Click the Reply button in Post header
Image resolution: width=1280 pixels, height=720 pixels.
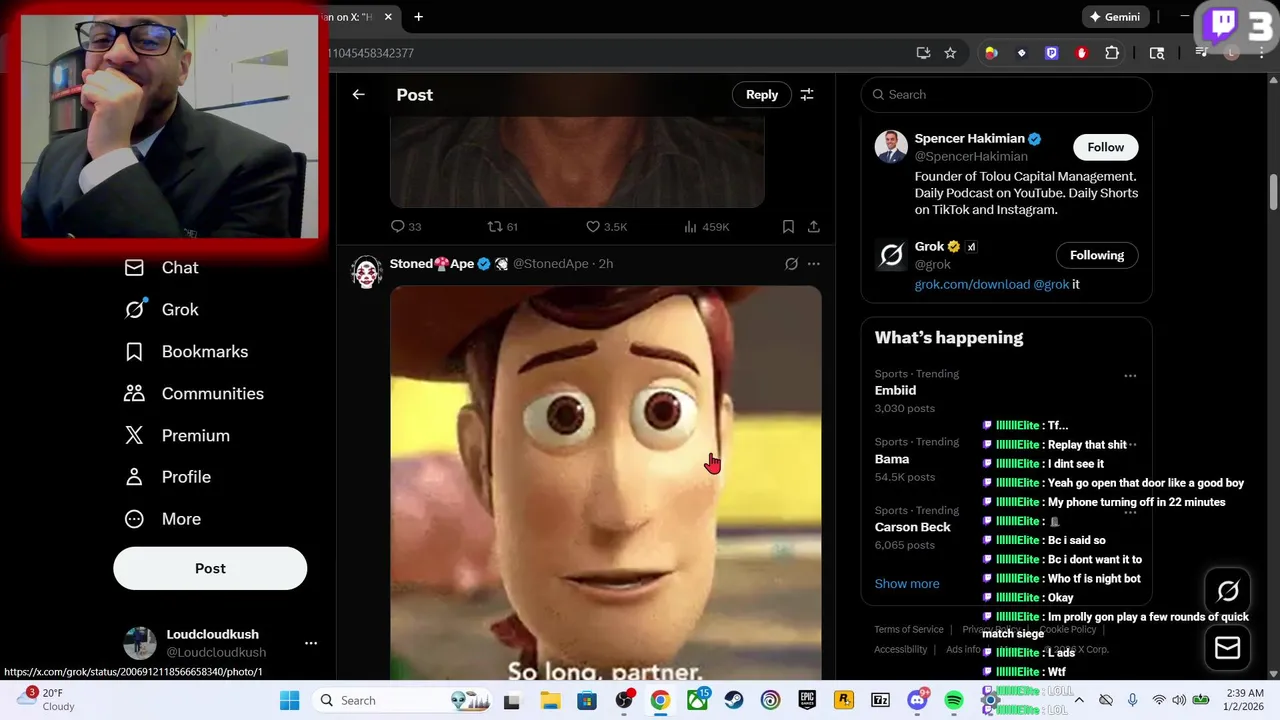pos(761,94)
